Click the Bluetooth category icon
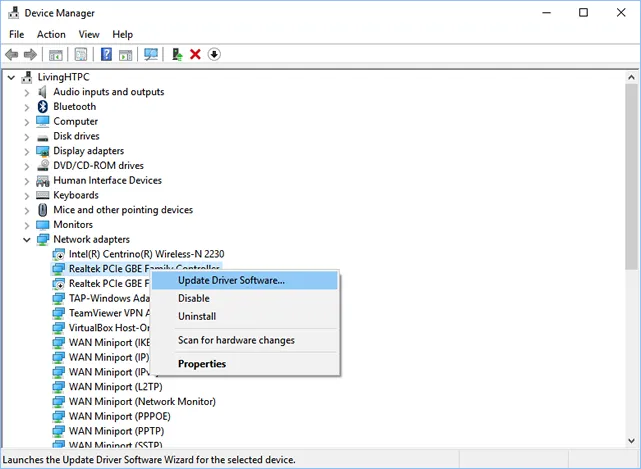Viewport: 641px width, 469px height. [x=43, y=107]
